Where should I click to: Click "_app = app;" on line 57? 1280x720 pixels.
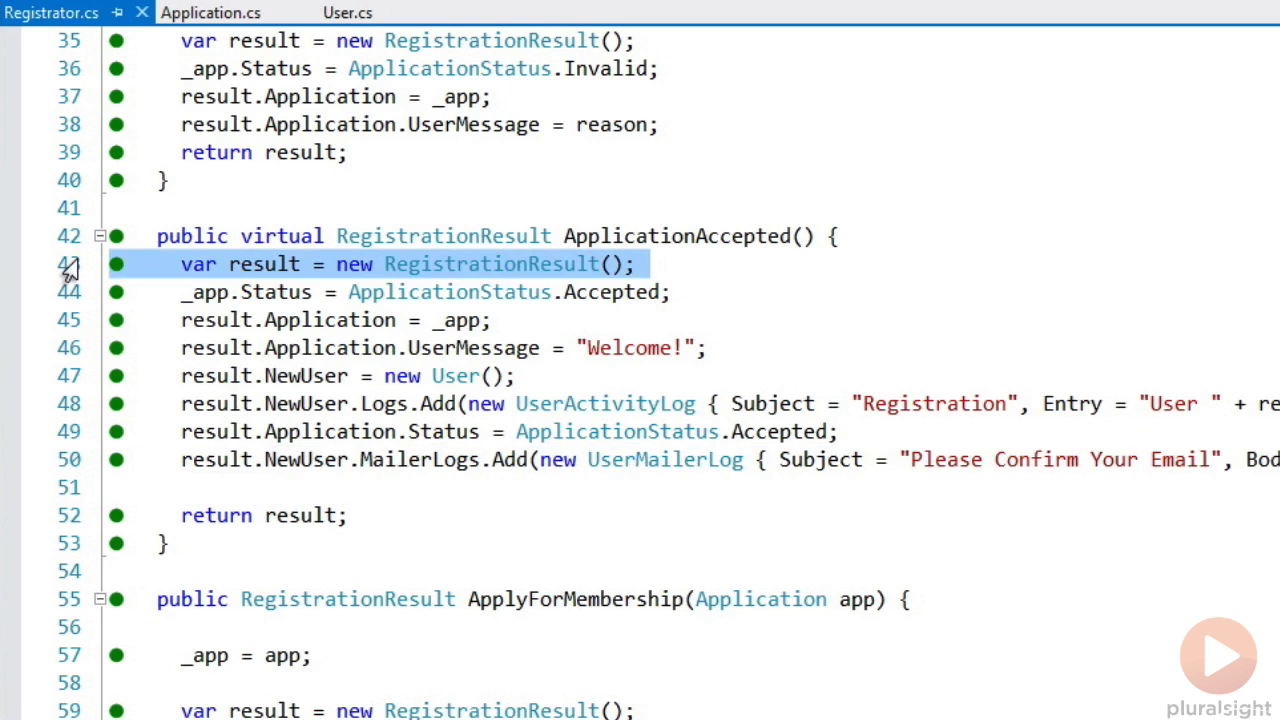pyautogui.click(x=246, y=655)
